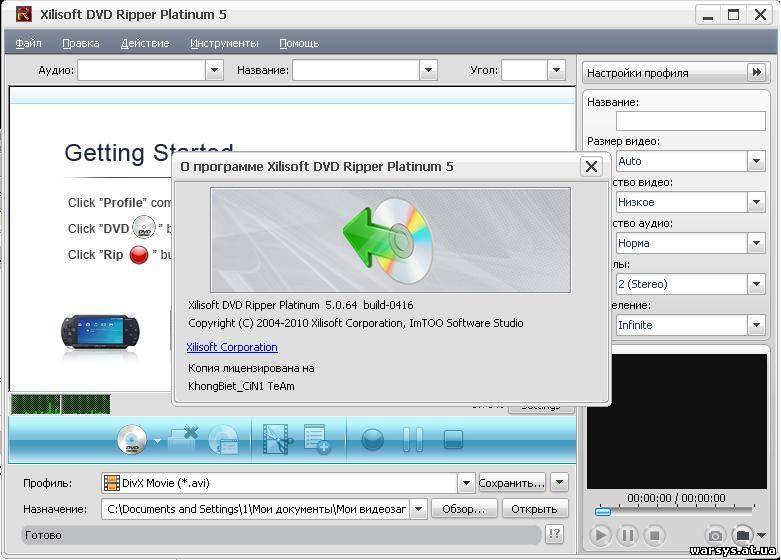Expand the Угол dropdown

click(556, 70)
